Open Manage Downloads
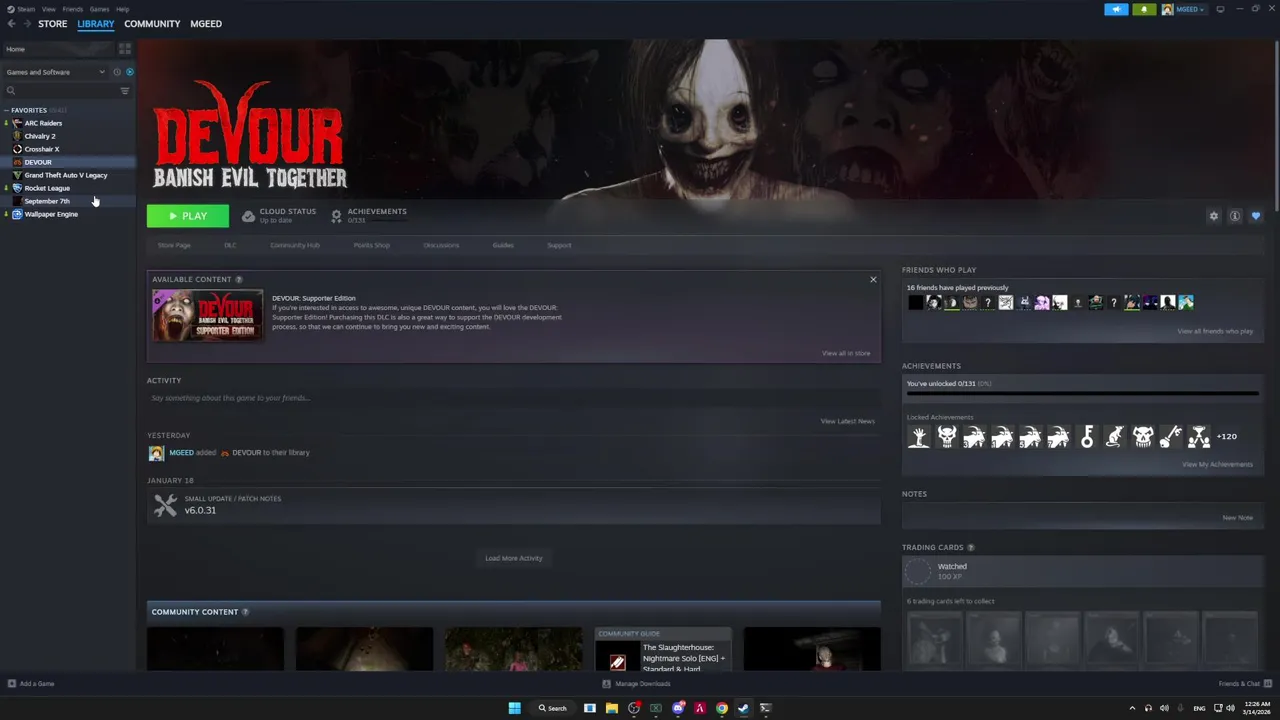This screenshot has height=720, width=1280. click(x=636, y=684)
